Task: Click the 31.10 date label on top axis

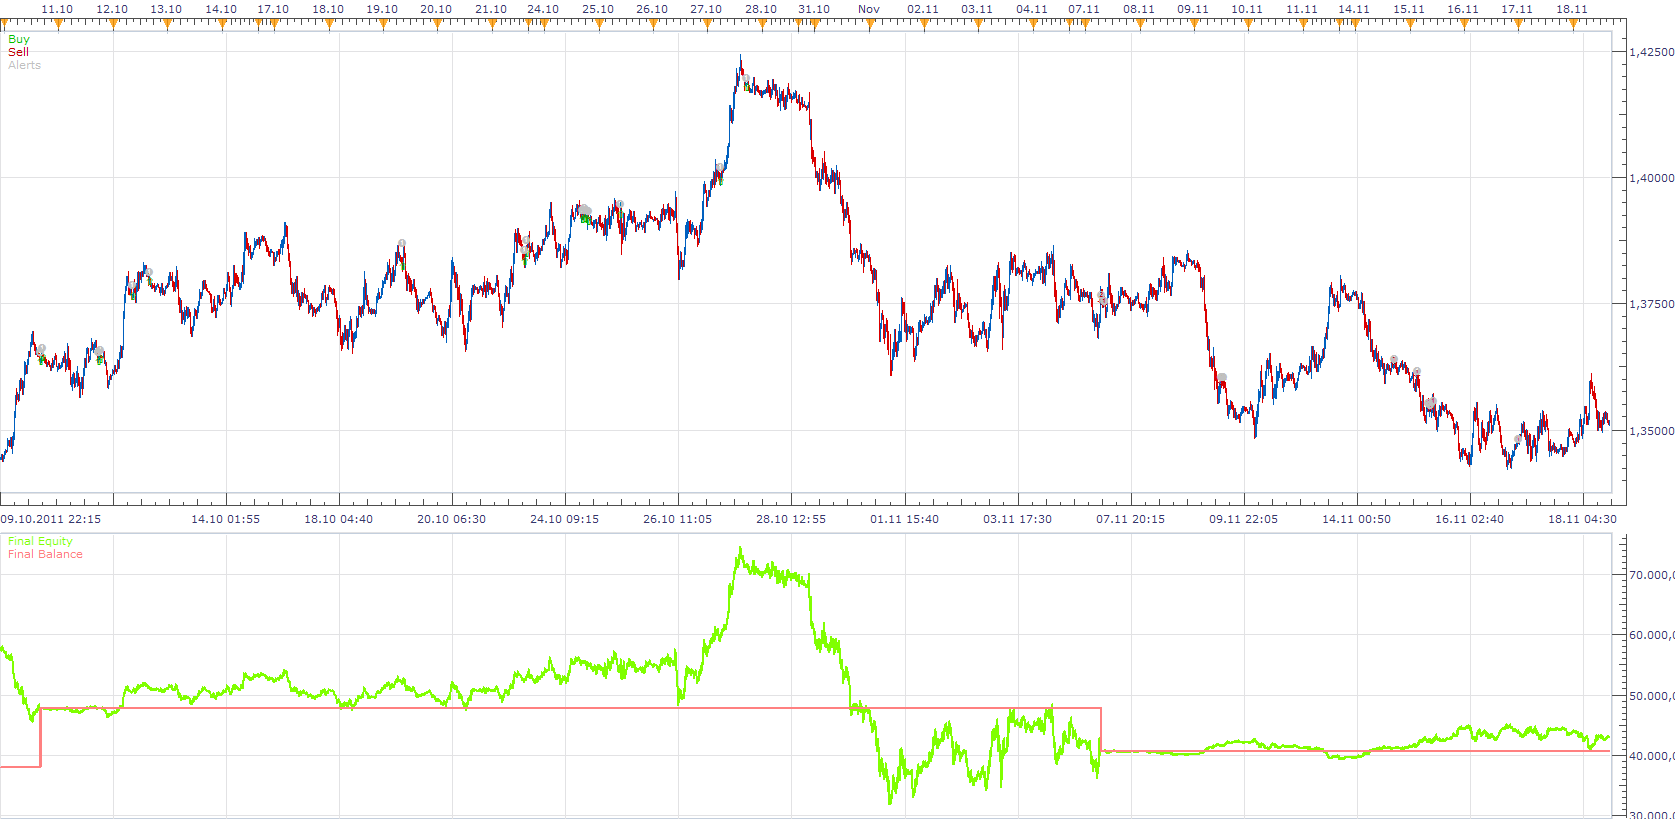Action: (x=814, y=9)
